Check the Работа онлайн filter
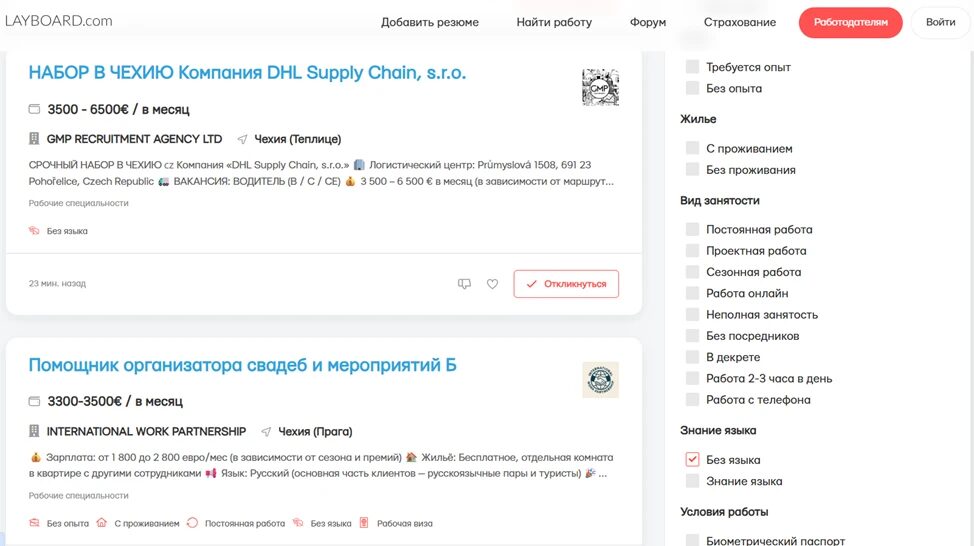 coord(692,293)
